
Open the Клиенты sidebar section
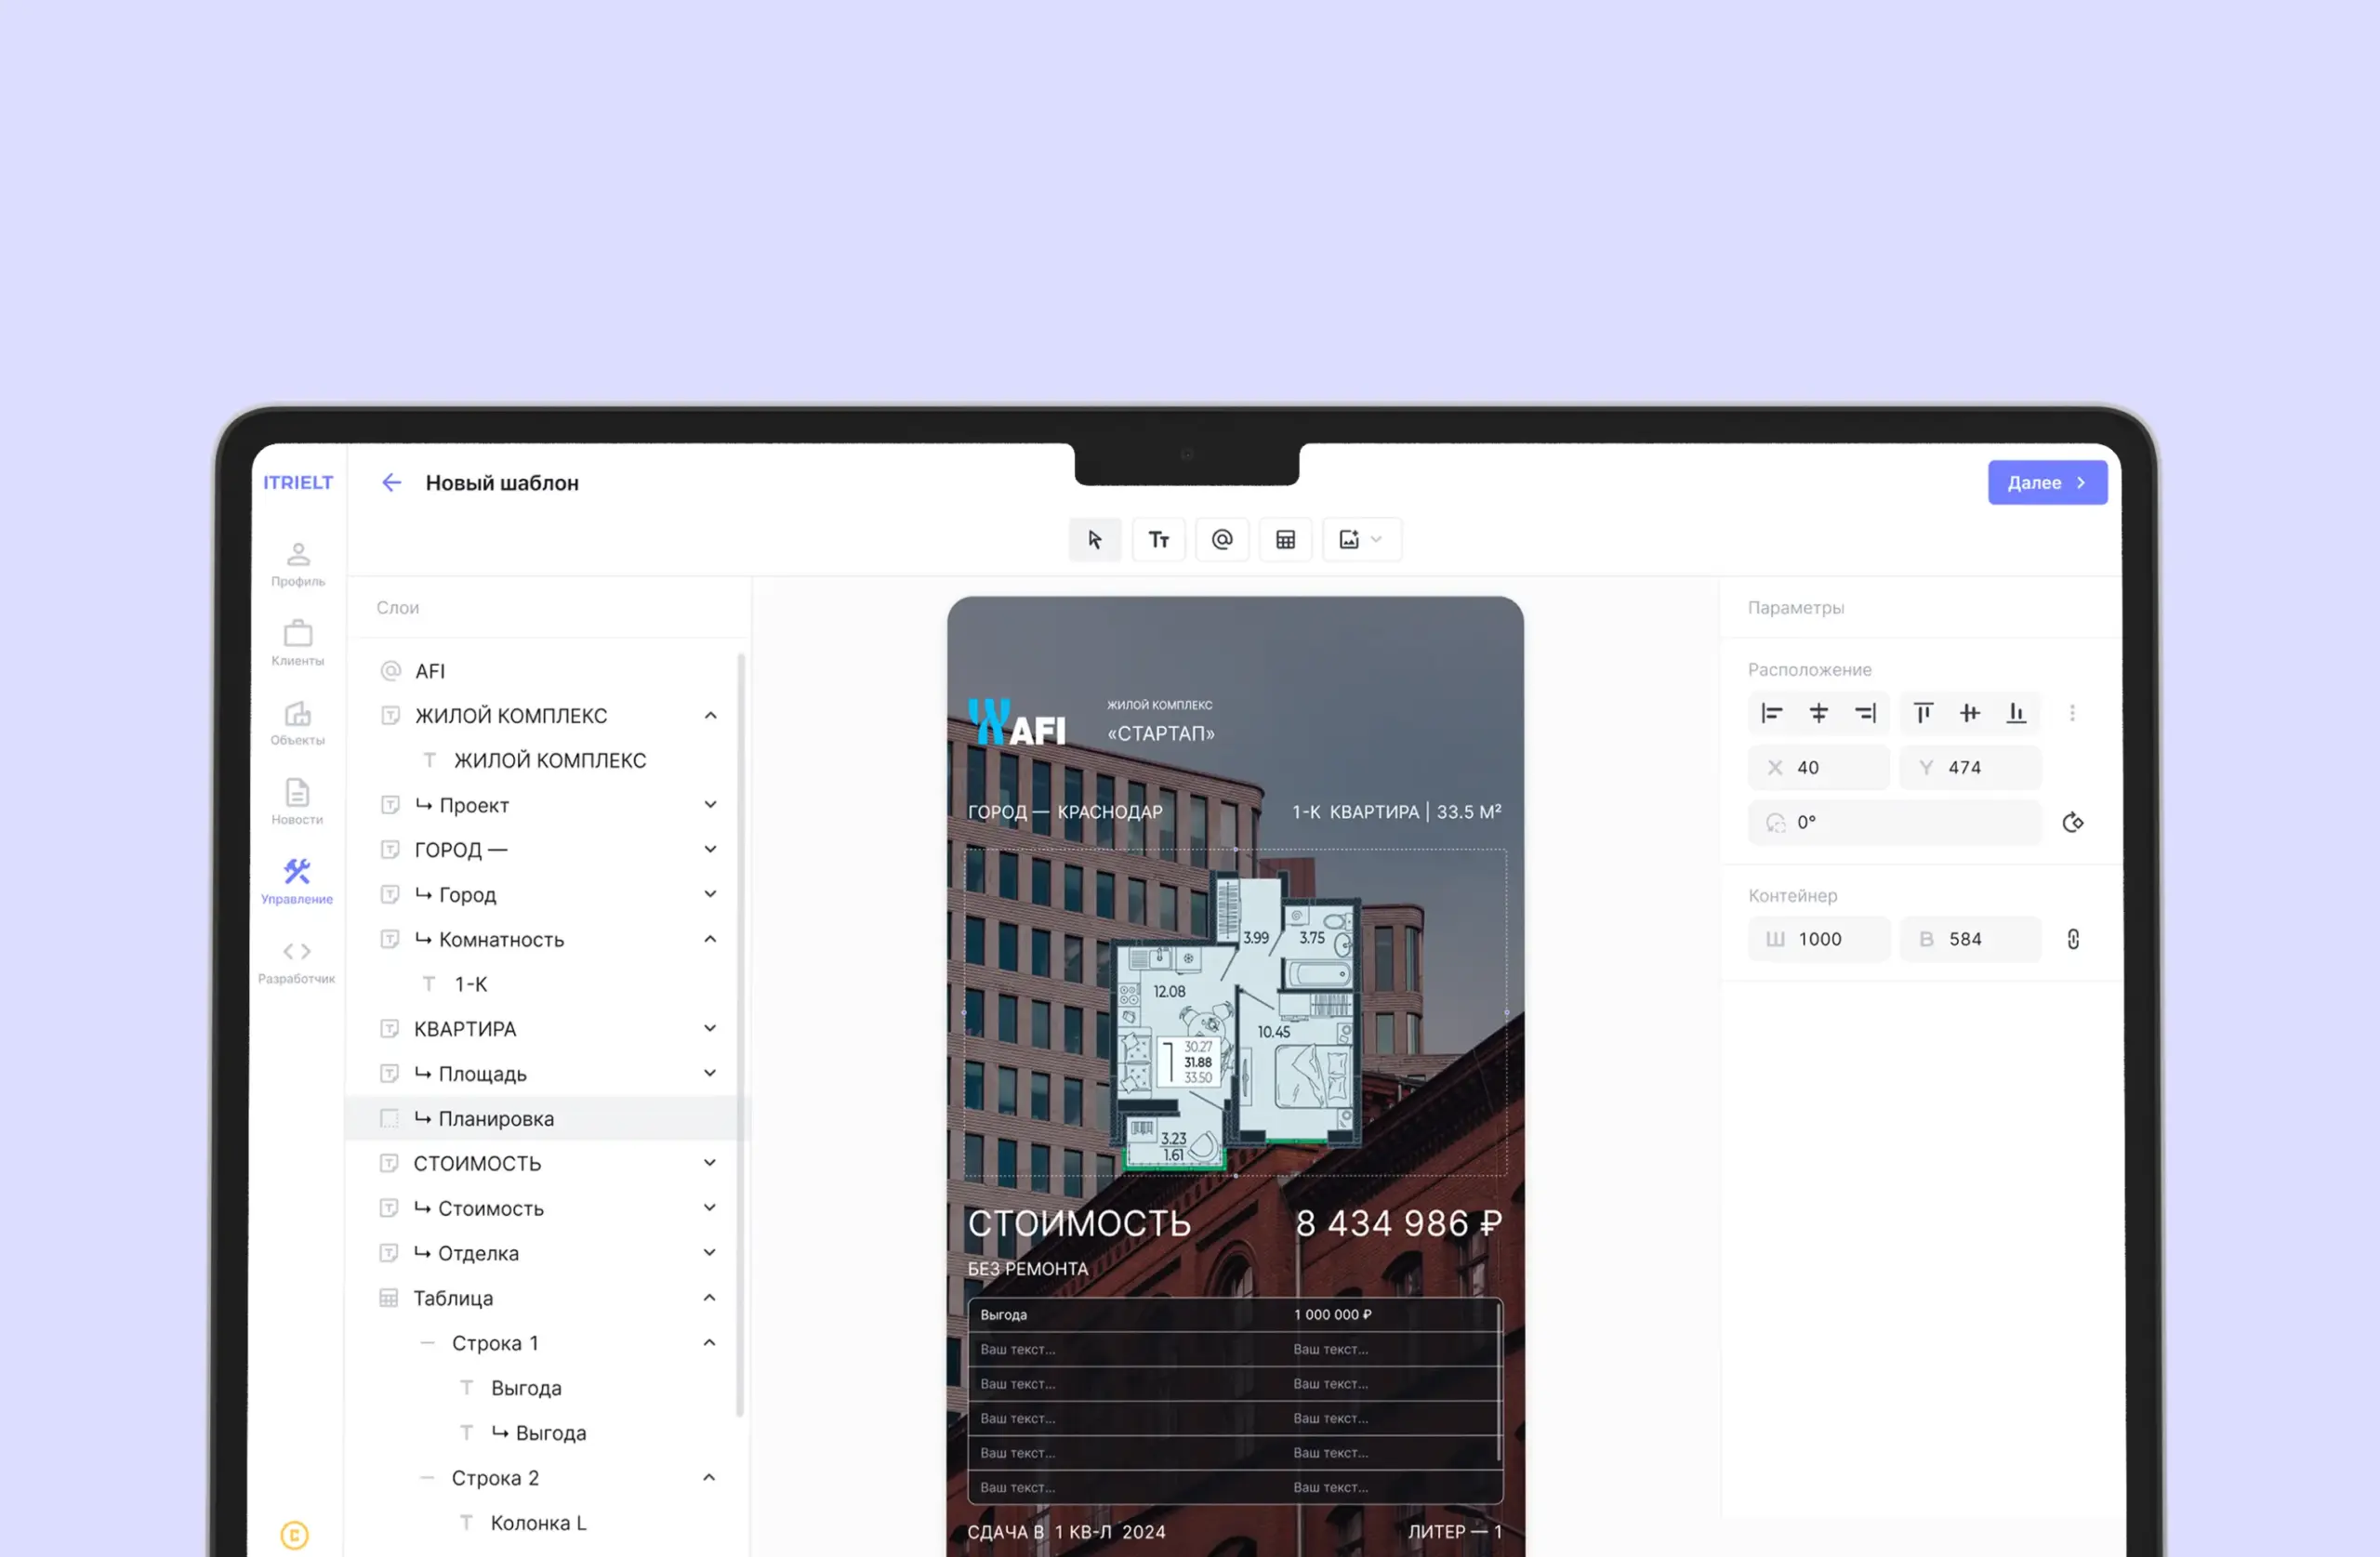[298, 643]
